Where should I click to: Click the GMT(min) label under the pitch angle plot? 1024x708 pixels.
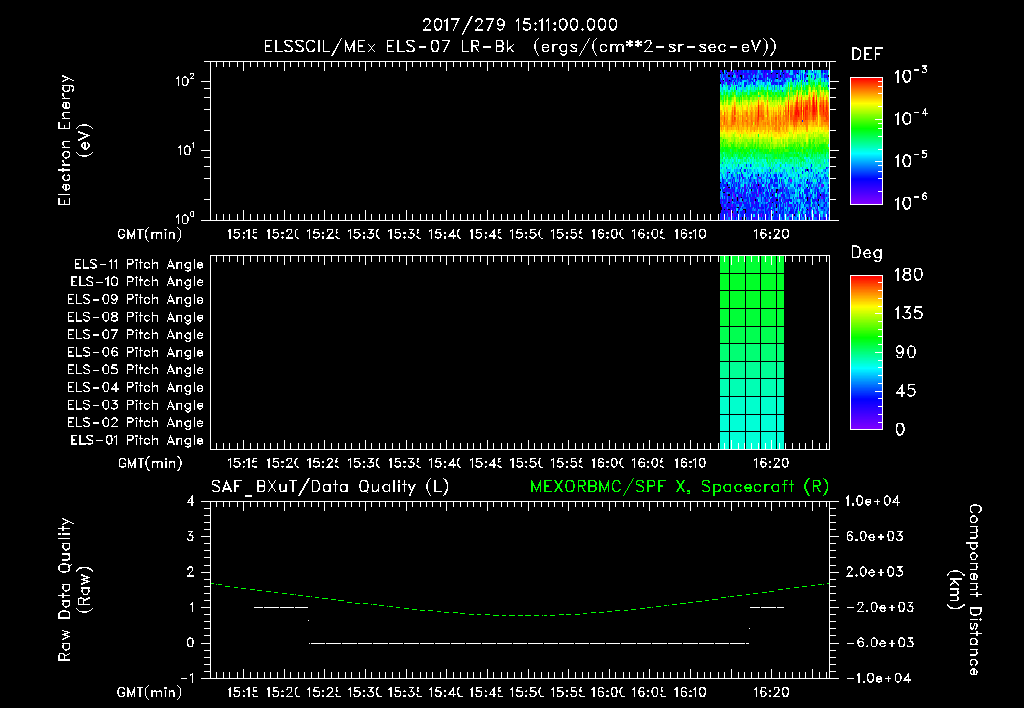150,464
